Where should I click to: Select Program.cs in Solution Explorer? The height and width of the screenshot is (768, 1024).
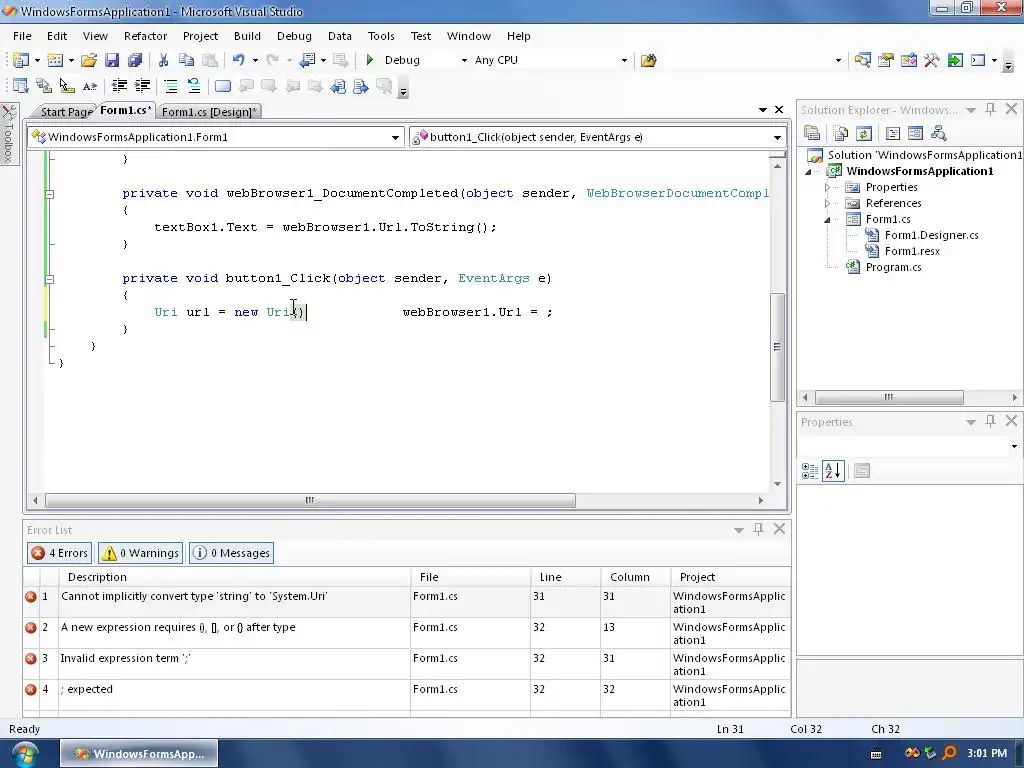893,267
